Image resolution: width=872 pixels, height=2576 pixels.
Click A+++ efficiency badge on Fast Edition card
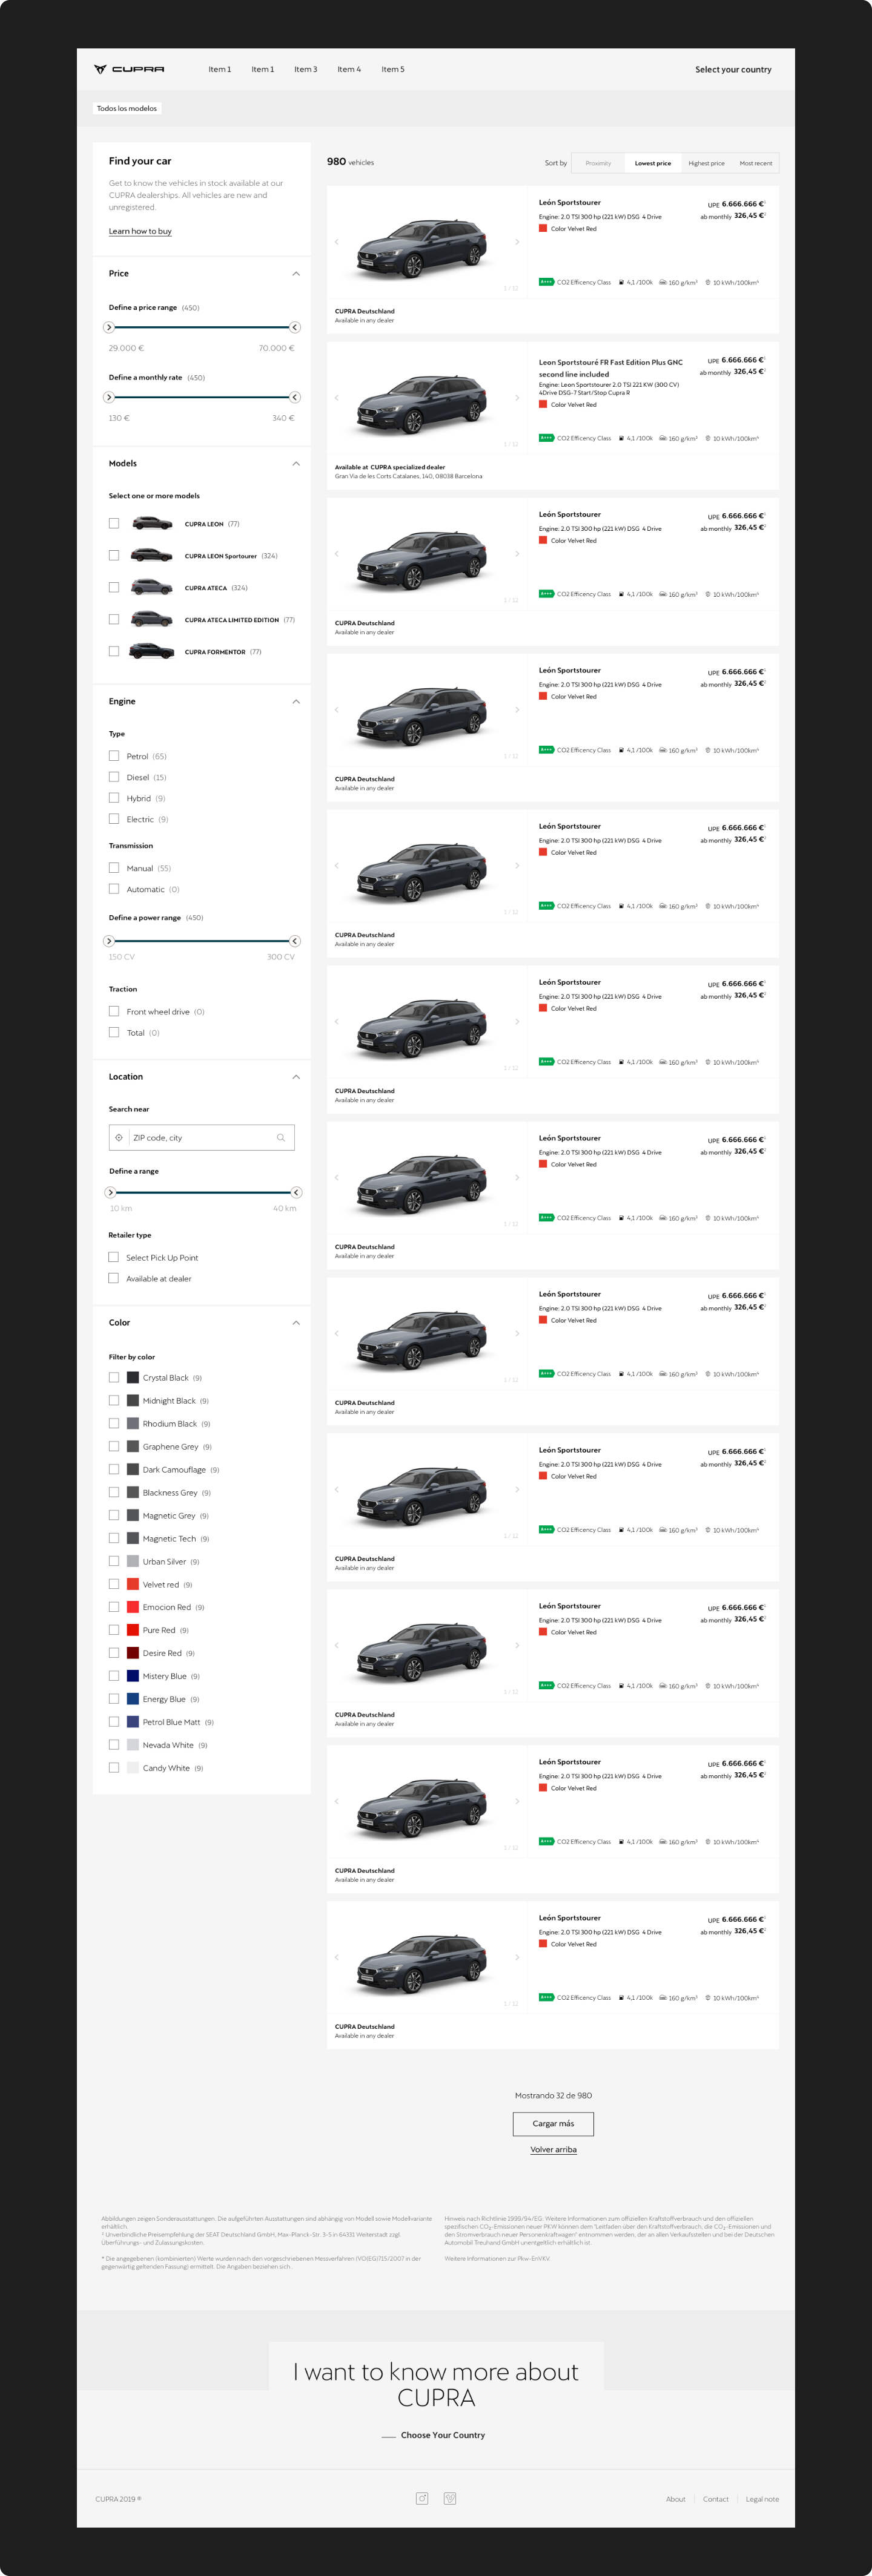(546, 438)
